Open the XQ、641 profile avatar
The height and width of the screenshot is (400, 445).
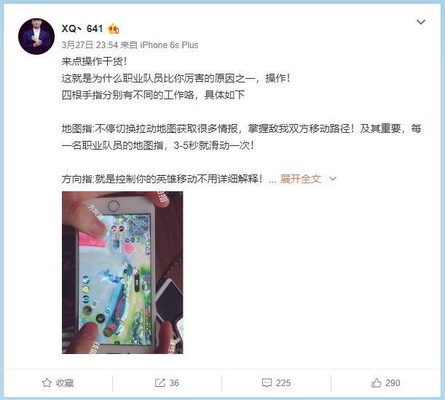pyautogui.click(x=36, y=36)
